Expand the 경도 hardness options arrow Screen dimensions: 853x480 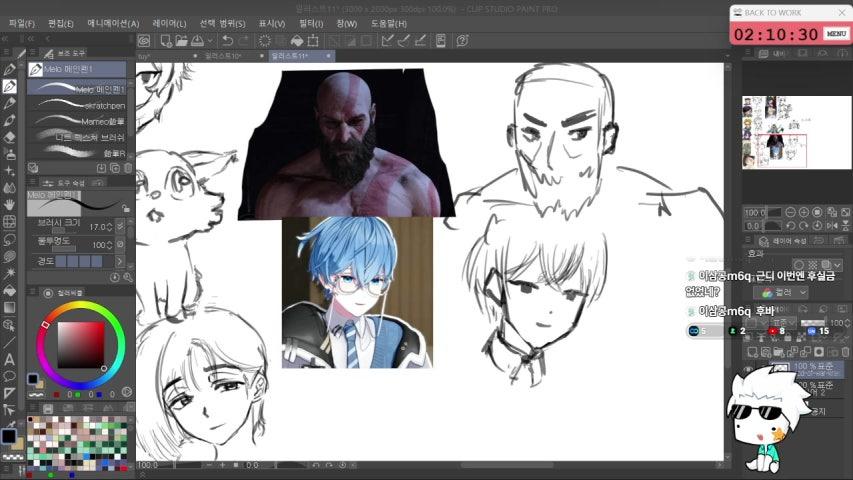(x=120, y=261)
